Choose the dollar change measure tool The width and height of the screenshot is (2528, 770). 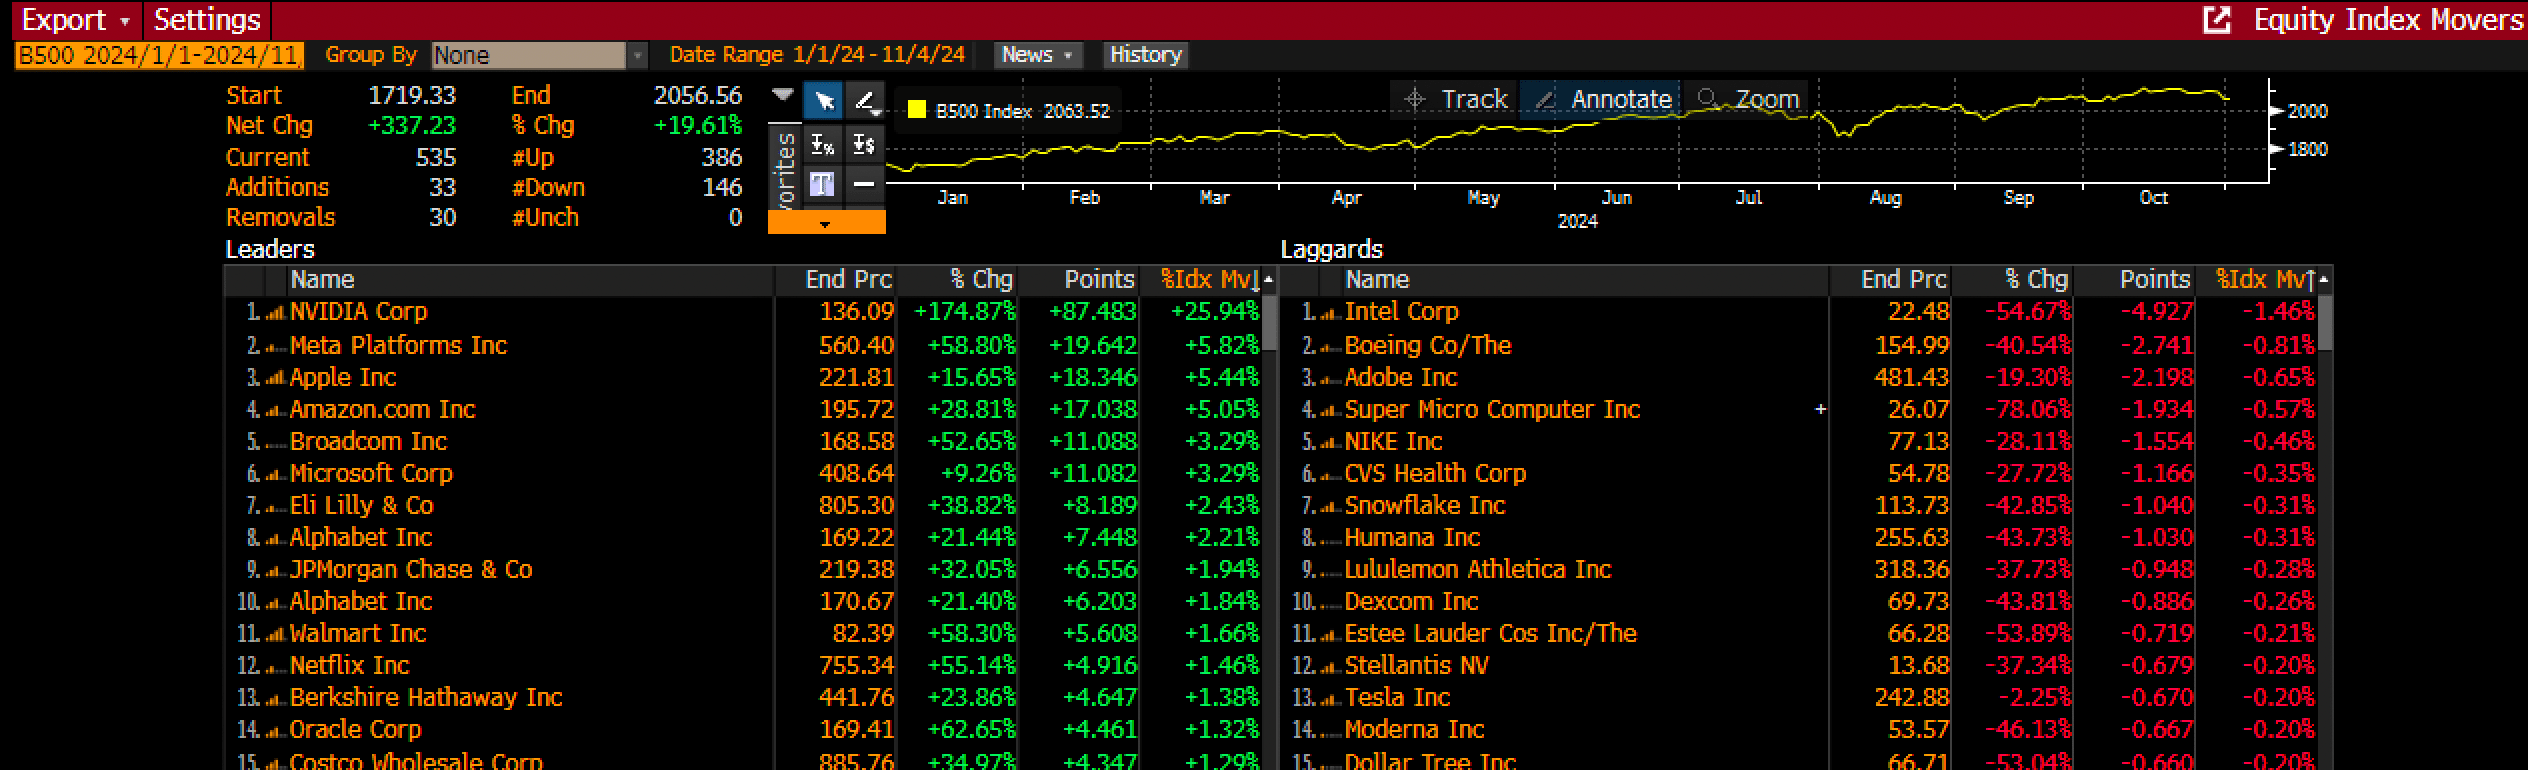[x=864, y=144]
